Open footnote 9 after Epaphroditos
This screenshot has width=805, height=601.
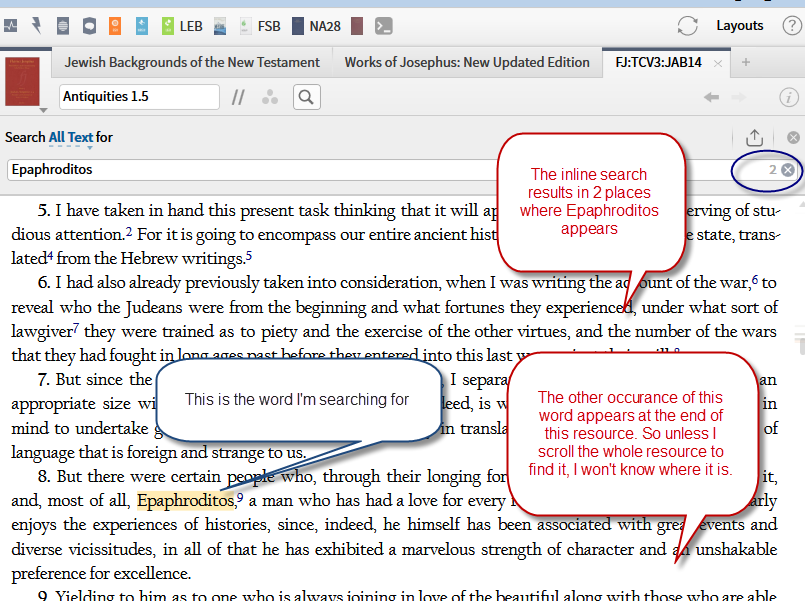pos(240,497)
